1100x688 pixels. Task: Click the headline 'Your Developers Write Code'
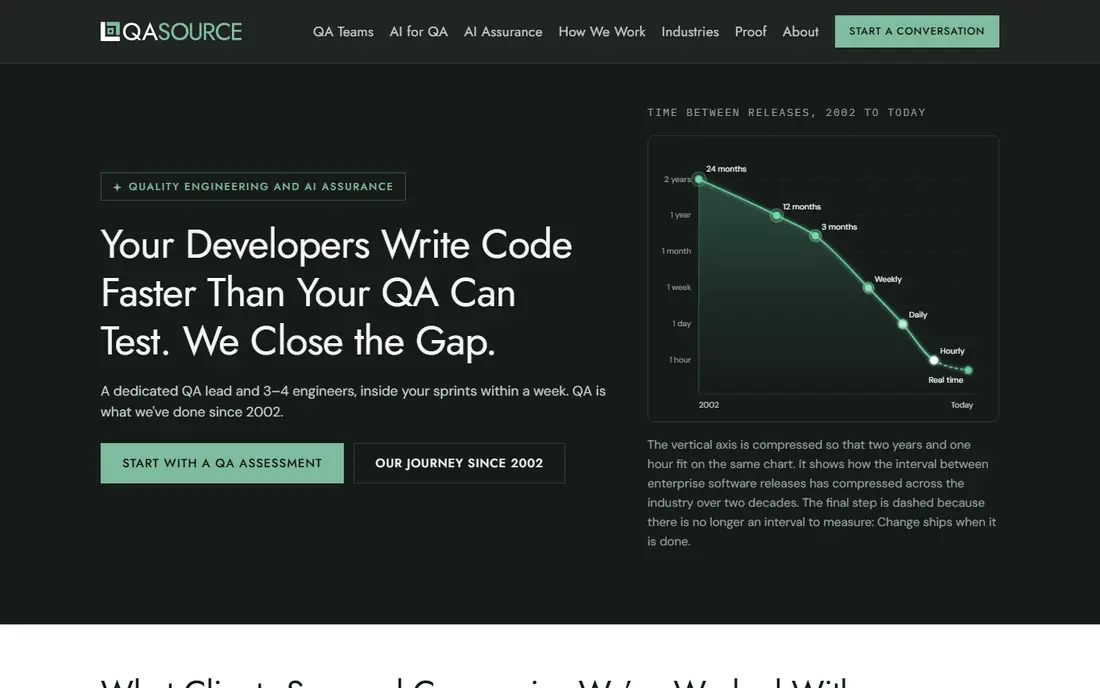pyautogui.click(x=336, y=245)
